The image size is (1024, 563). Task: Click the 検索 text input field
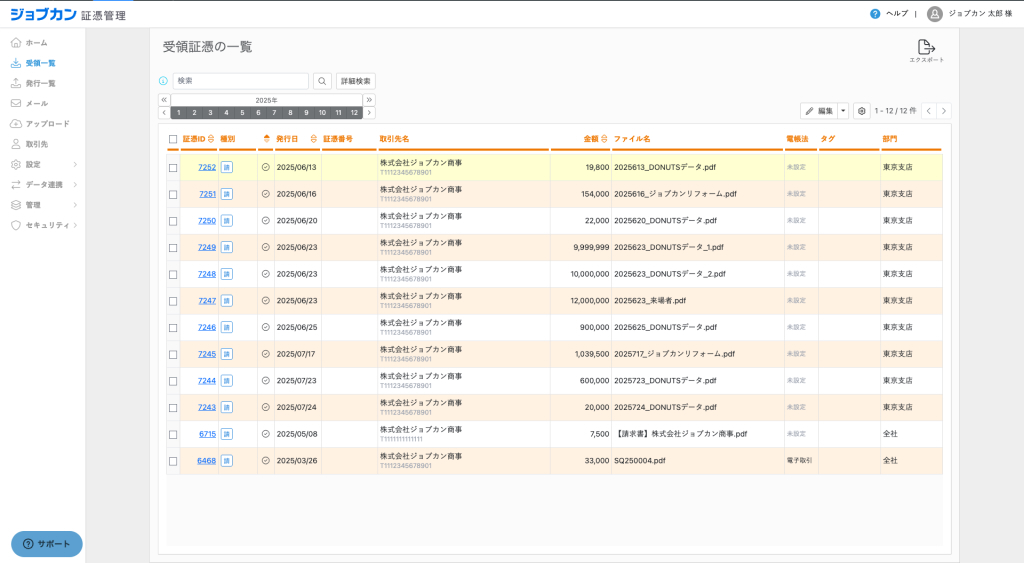coord(240,81)
